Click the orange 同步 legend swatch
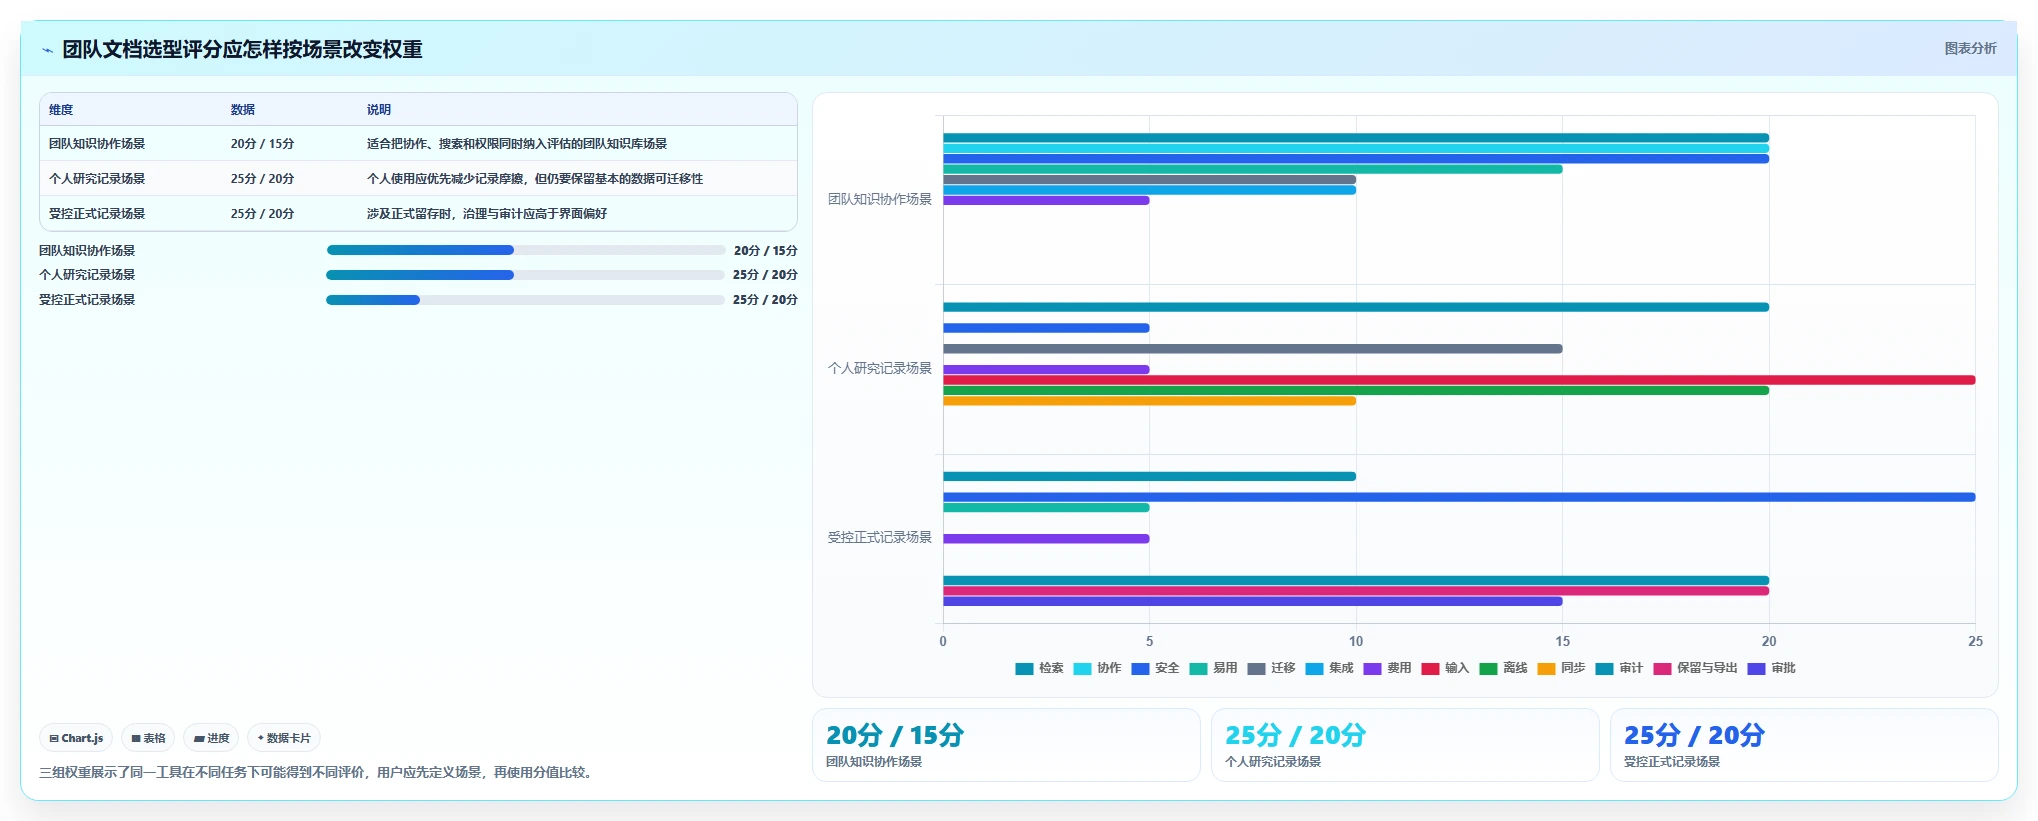Image resolution: width=2038 pixels, height=821 pixels. coord(1546,669)
